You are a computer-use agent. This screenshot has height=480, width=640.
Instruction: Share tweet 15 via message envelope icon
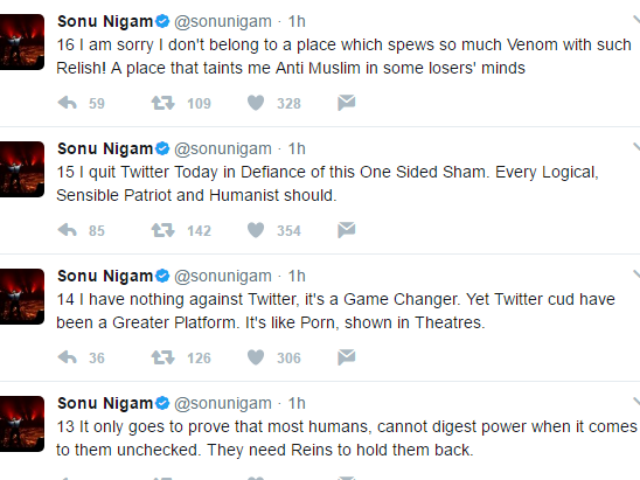pos(347,230)
